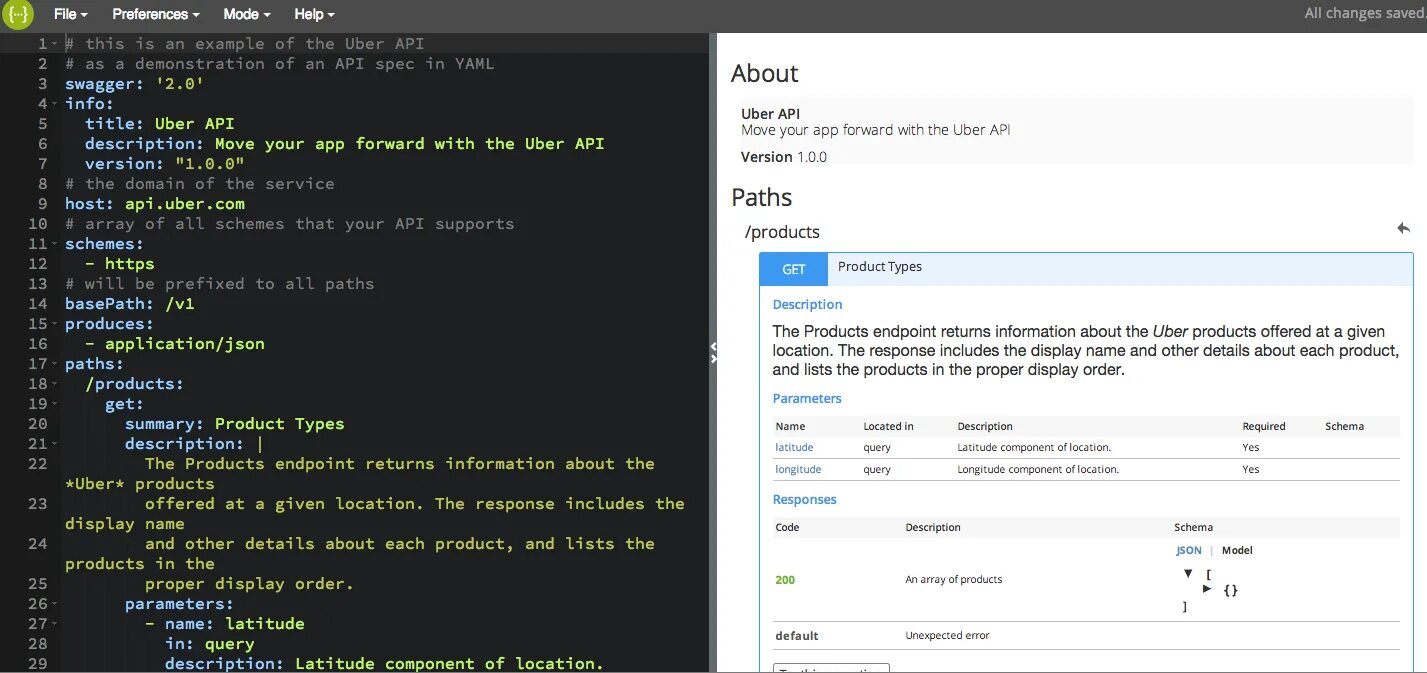
Task: Click 'Longitude component of location.' in parameters table
Action: 1038,469
